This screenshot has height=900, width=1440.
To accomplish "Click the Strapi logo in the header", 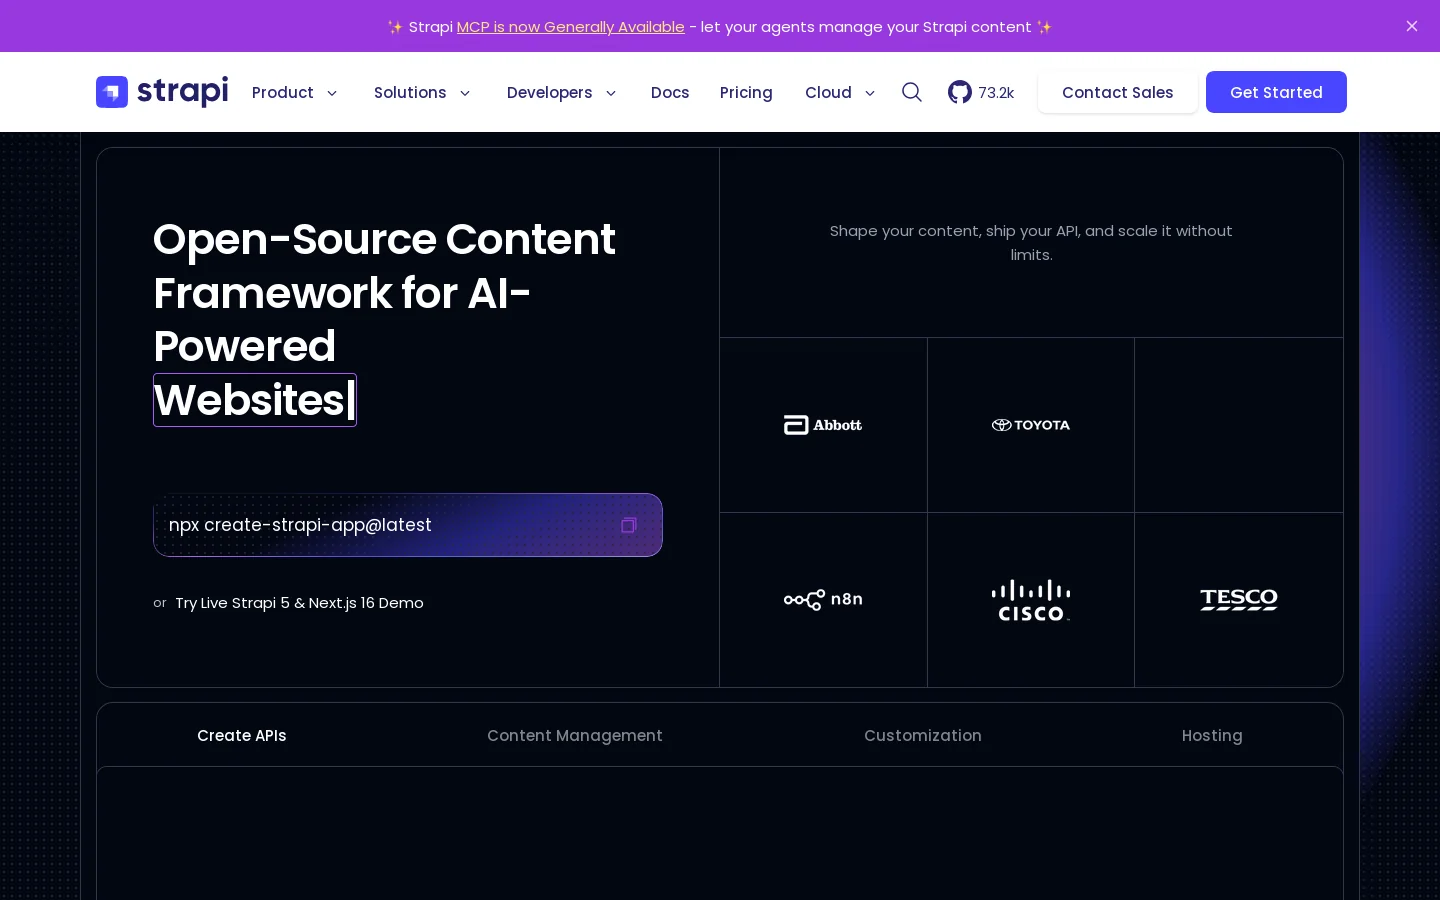I will point(162,92).
